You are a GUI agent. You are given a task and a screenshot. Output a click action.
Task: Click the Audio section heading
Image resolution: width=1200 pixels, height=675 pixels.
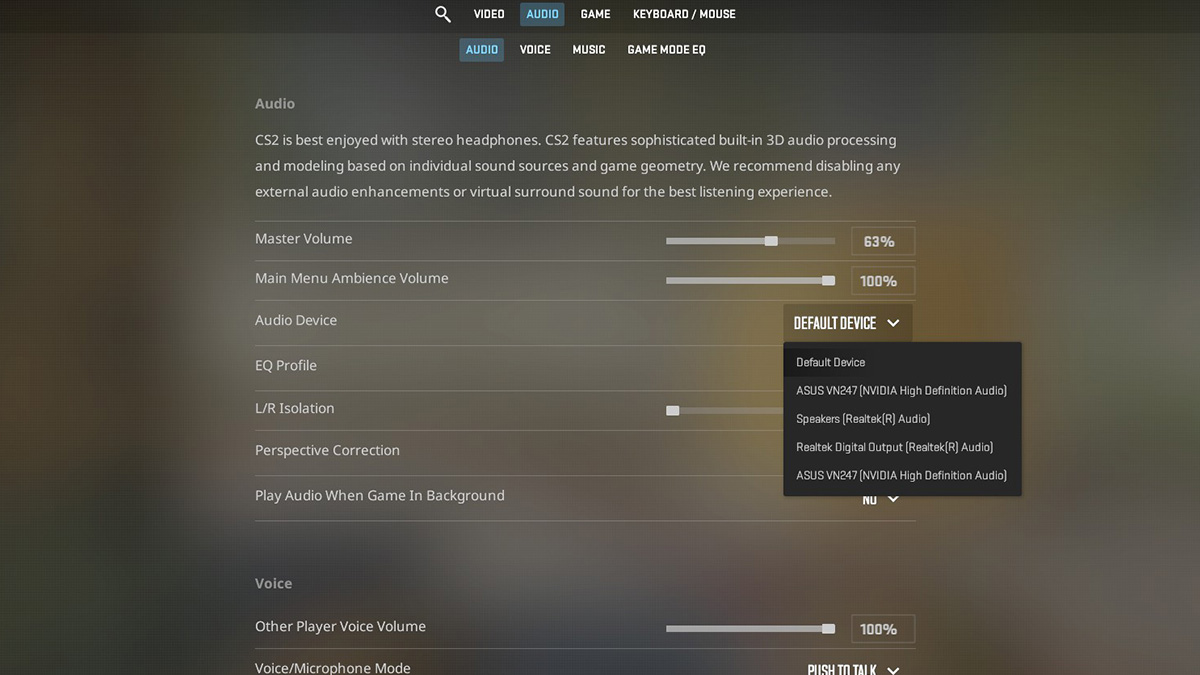point(275,103)
